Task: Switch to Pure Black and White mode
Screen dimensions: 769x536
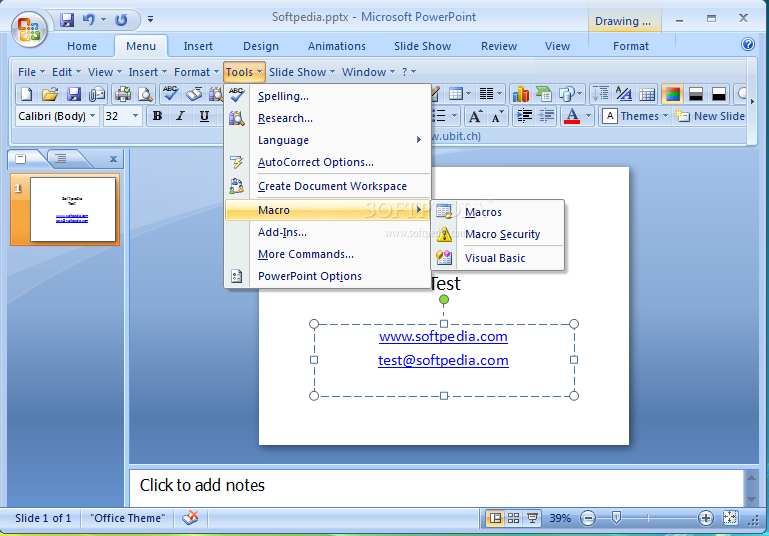Action: 719,94
